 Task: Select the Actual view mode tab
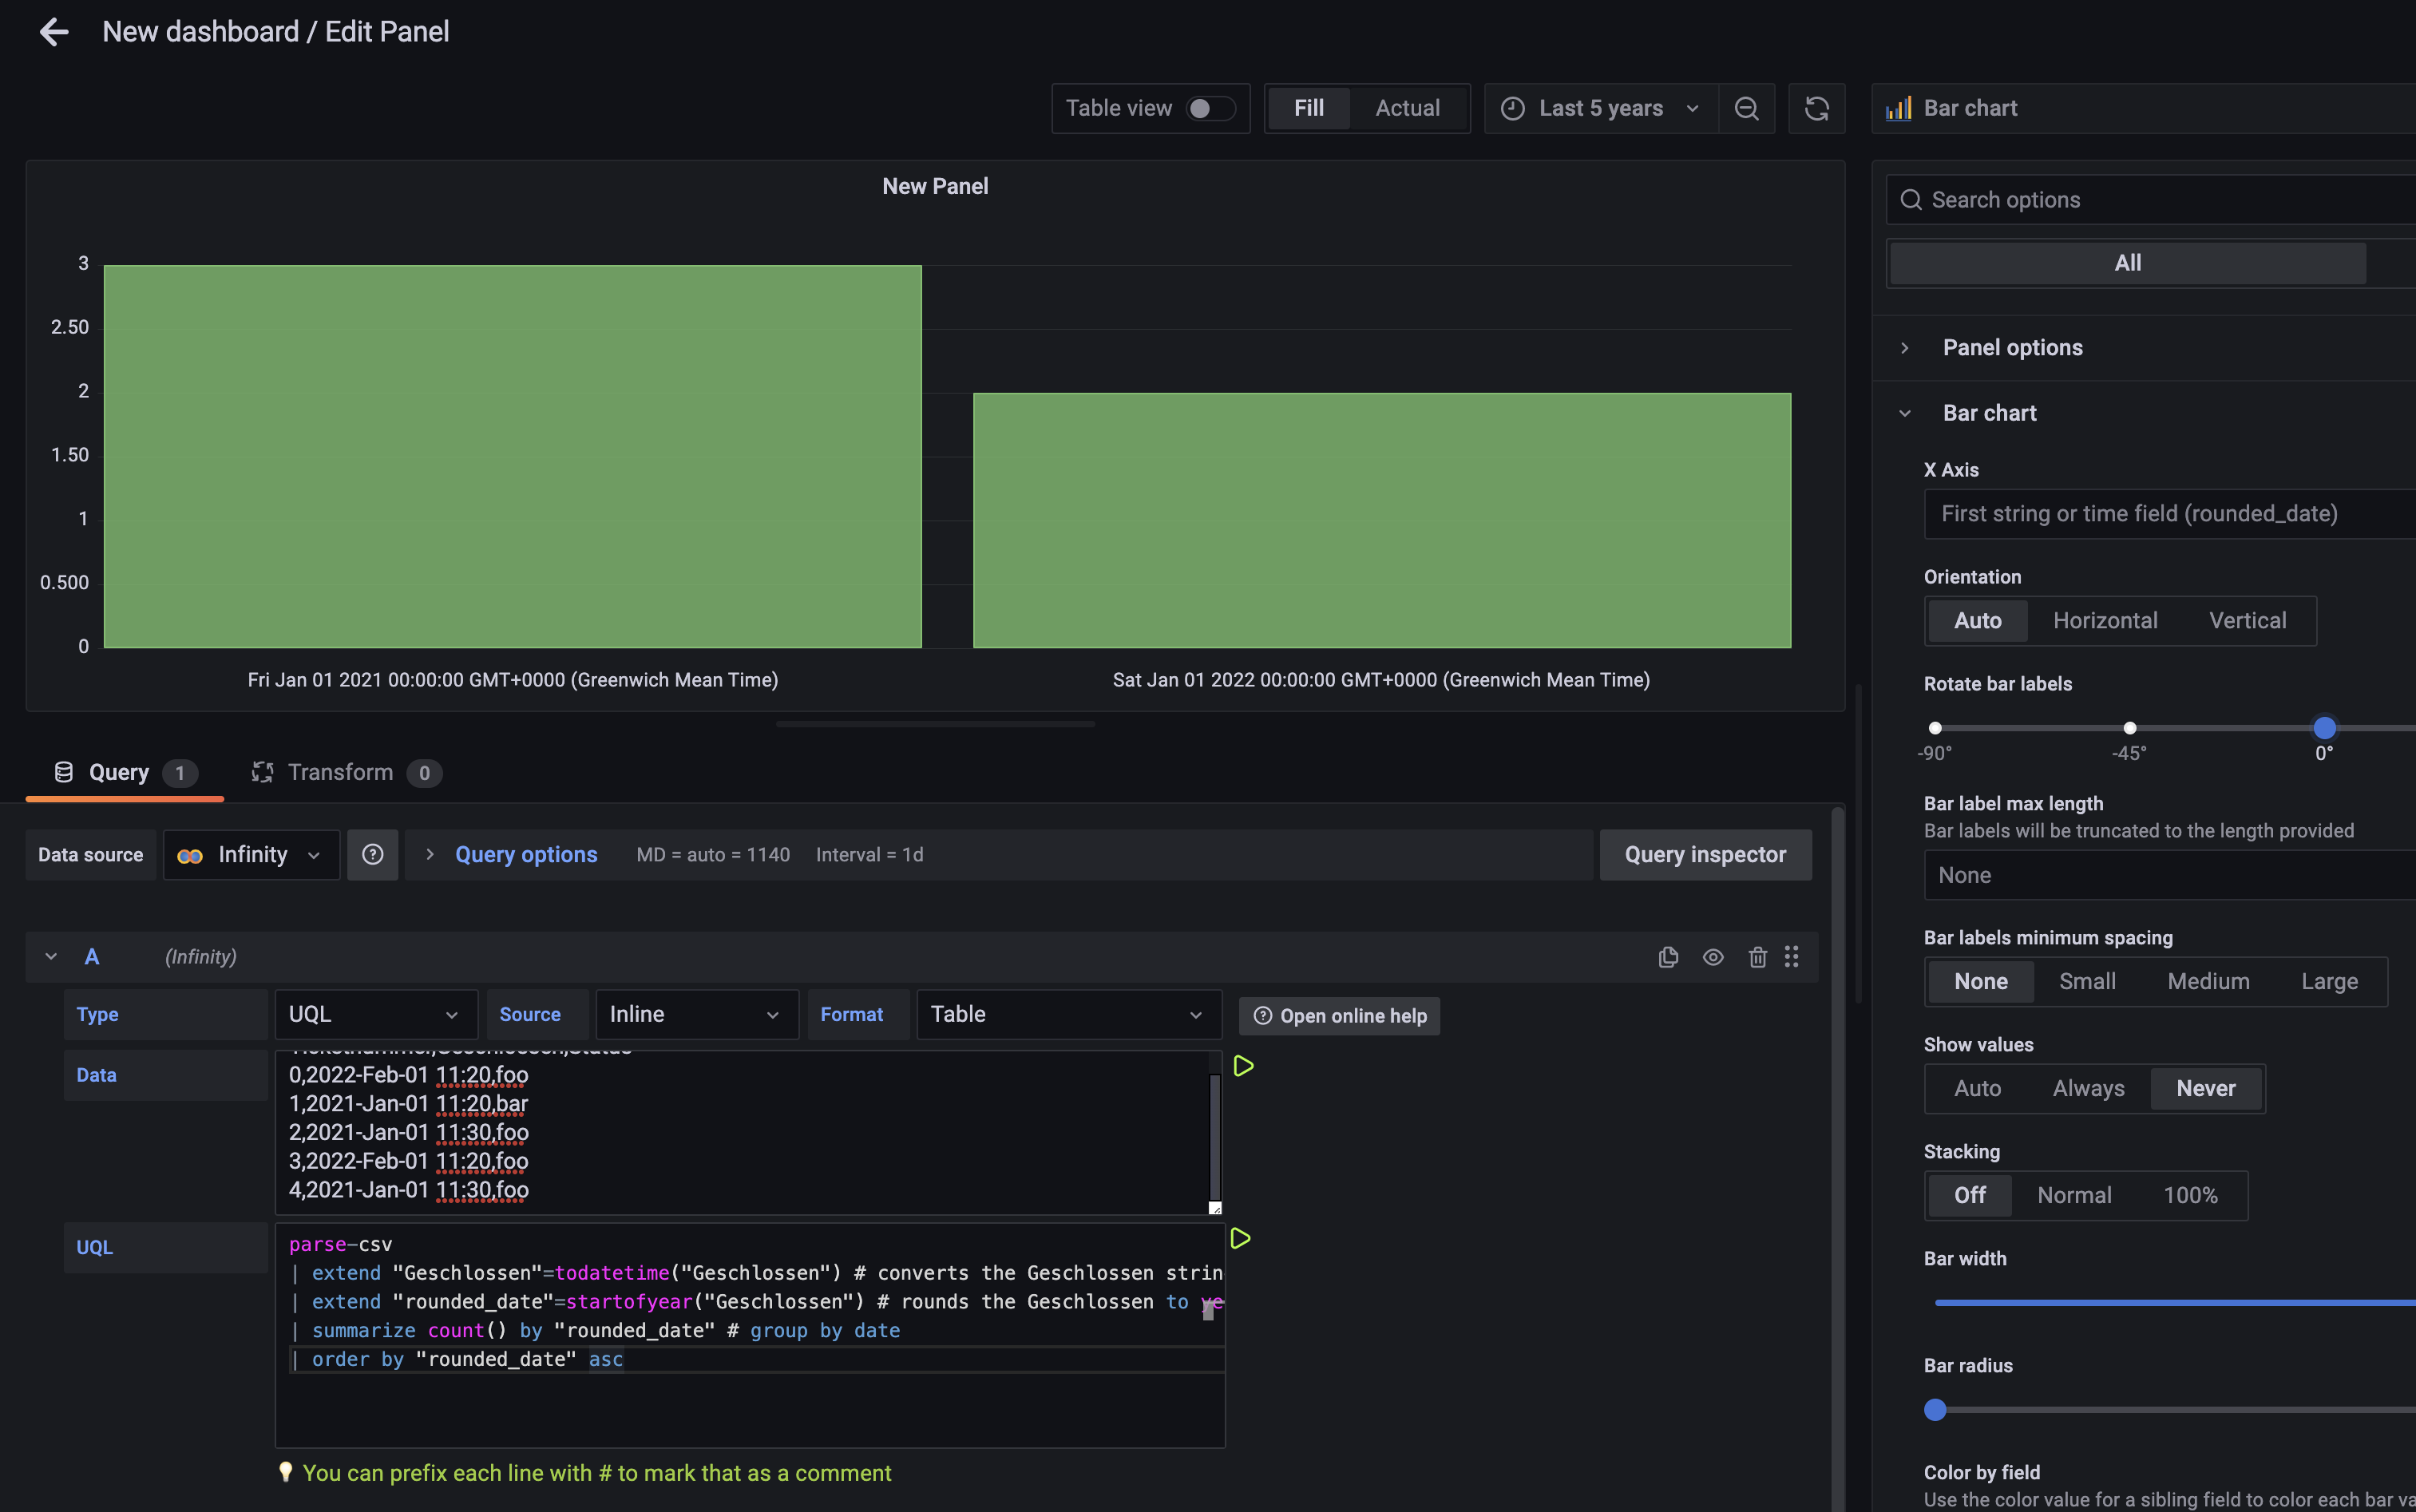[1407, 108]
